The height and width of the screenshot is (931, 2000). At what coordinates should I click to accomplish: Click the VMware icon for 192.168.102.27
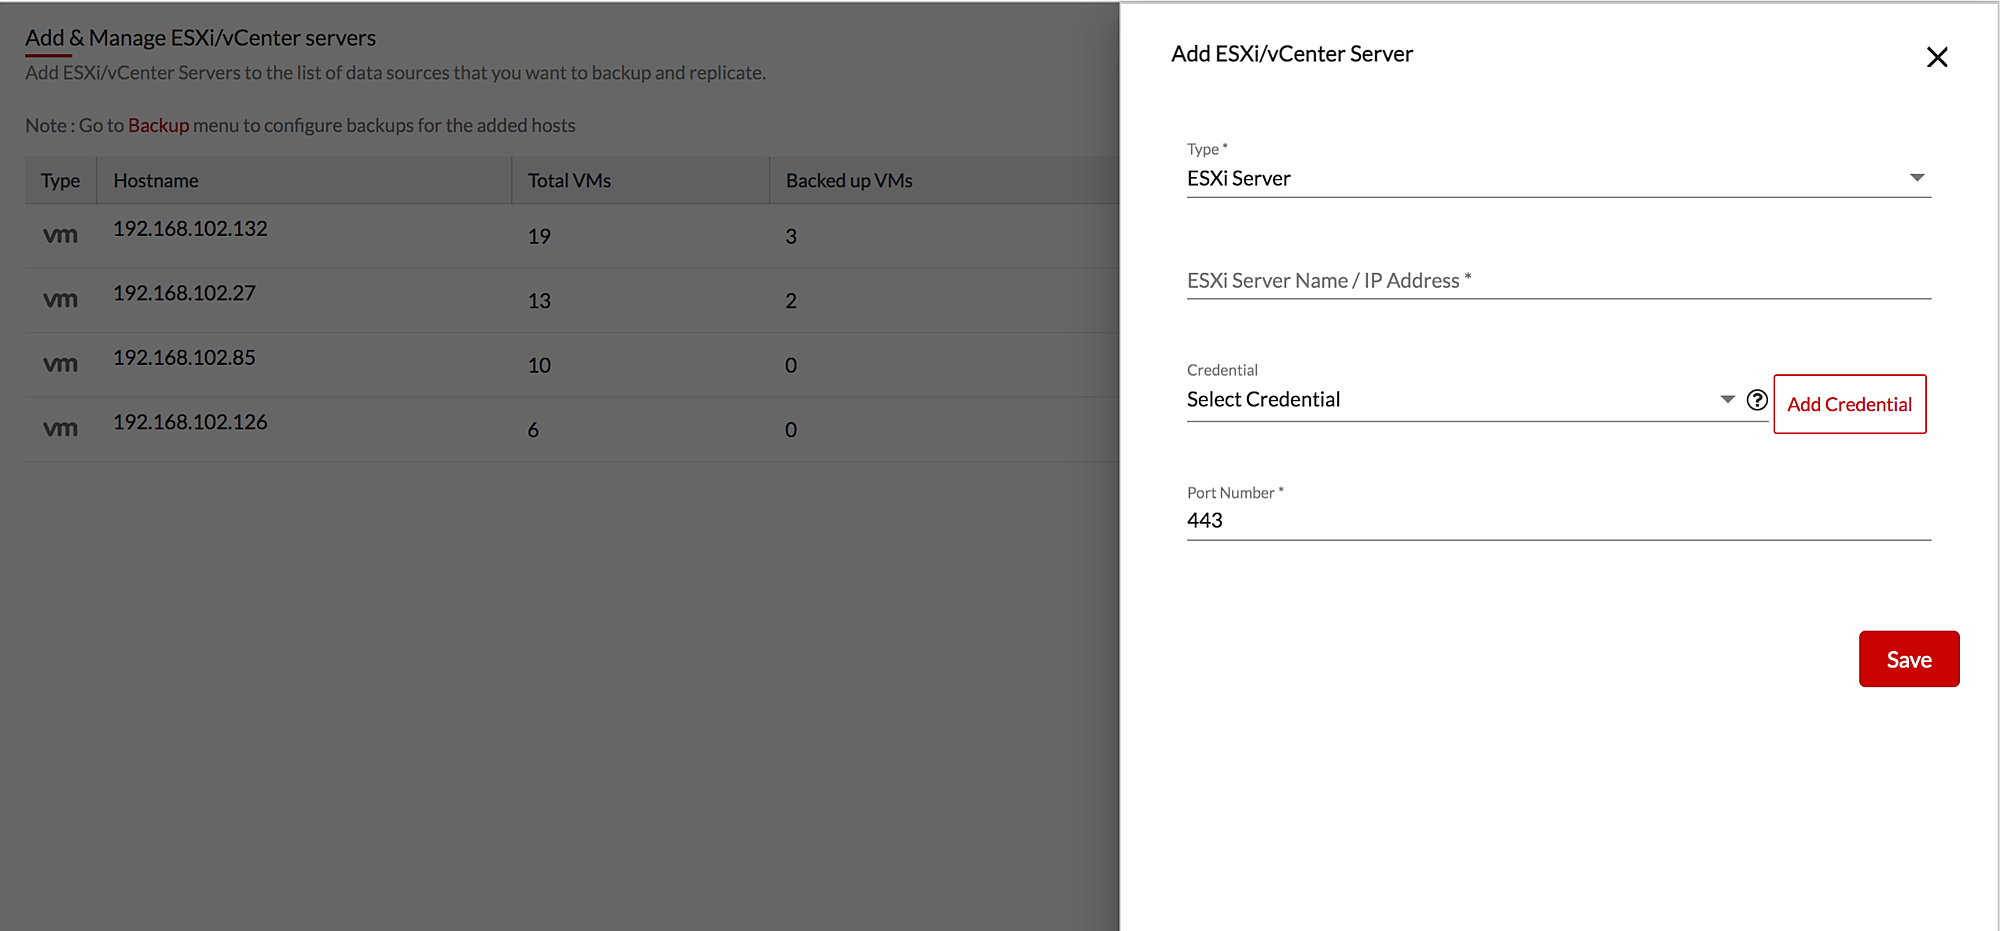[60, 300]
